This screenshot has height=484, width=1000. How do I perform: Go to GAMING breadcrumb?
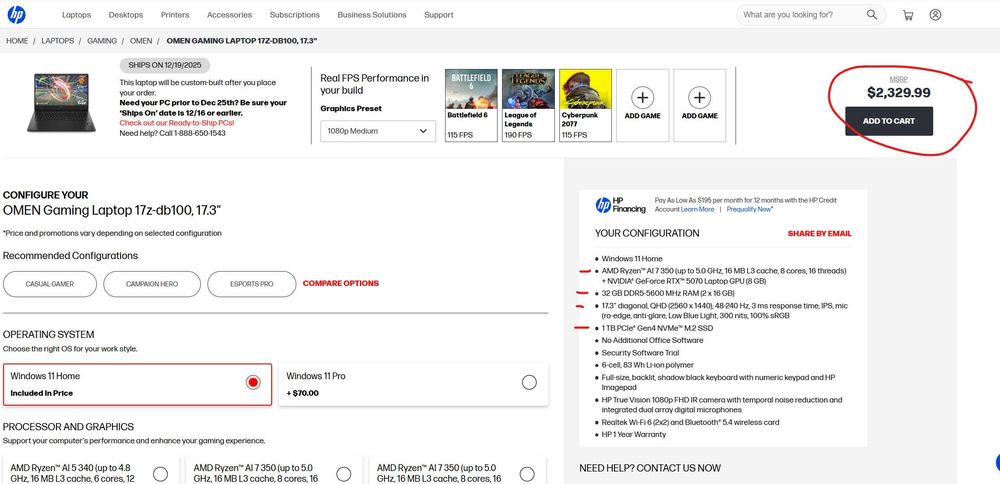[102, 41]
